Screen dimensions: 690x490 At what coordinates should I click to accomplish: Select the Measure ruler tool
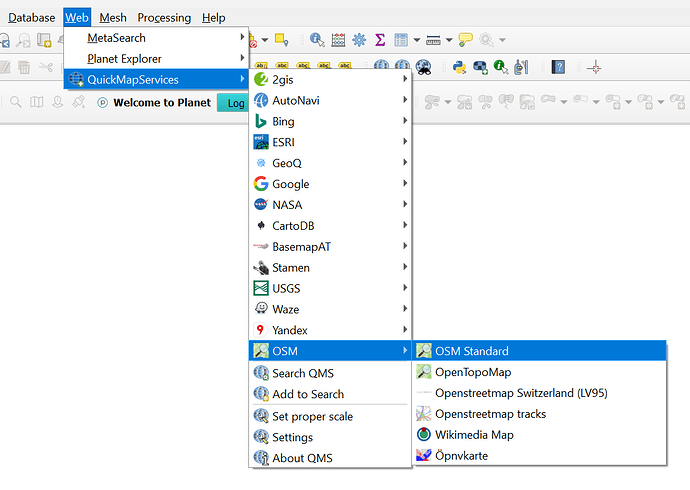pyautogui.click(x=433, y=40)
